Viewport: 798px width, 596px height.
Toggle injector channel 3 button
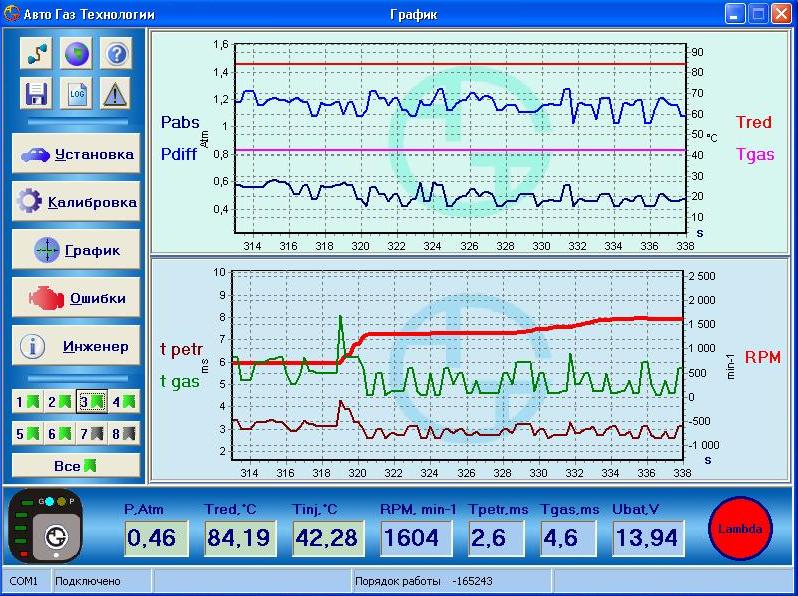coord(91,402)
